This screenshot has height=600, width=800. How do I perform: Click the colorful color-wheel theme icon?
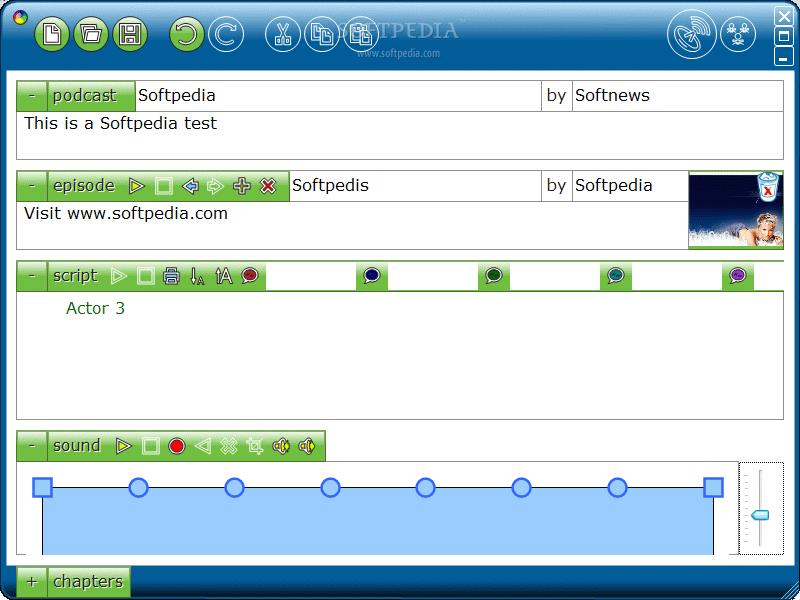(x=20, y=18)
